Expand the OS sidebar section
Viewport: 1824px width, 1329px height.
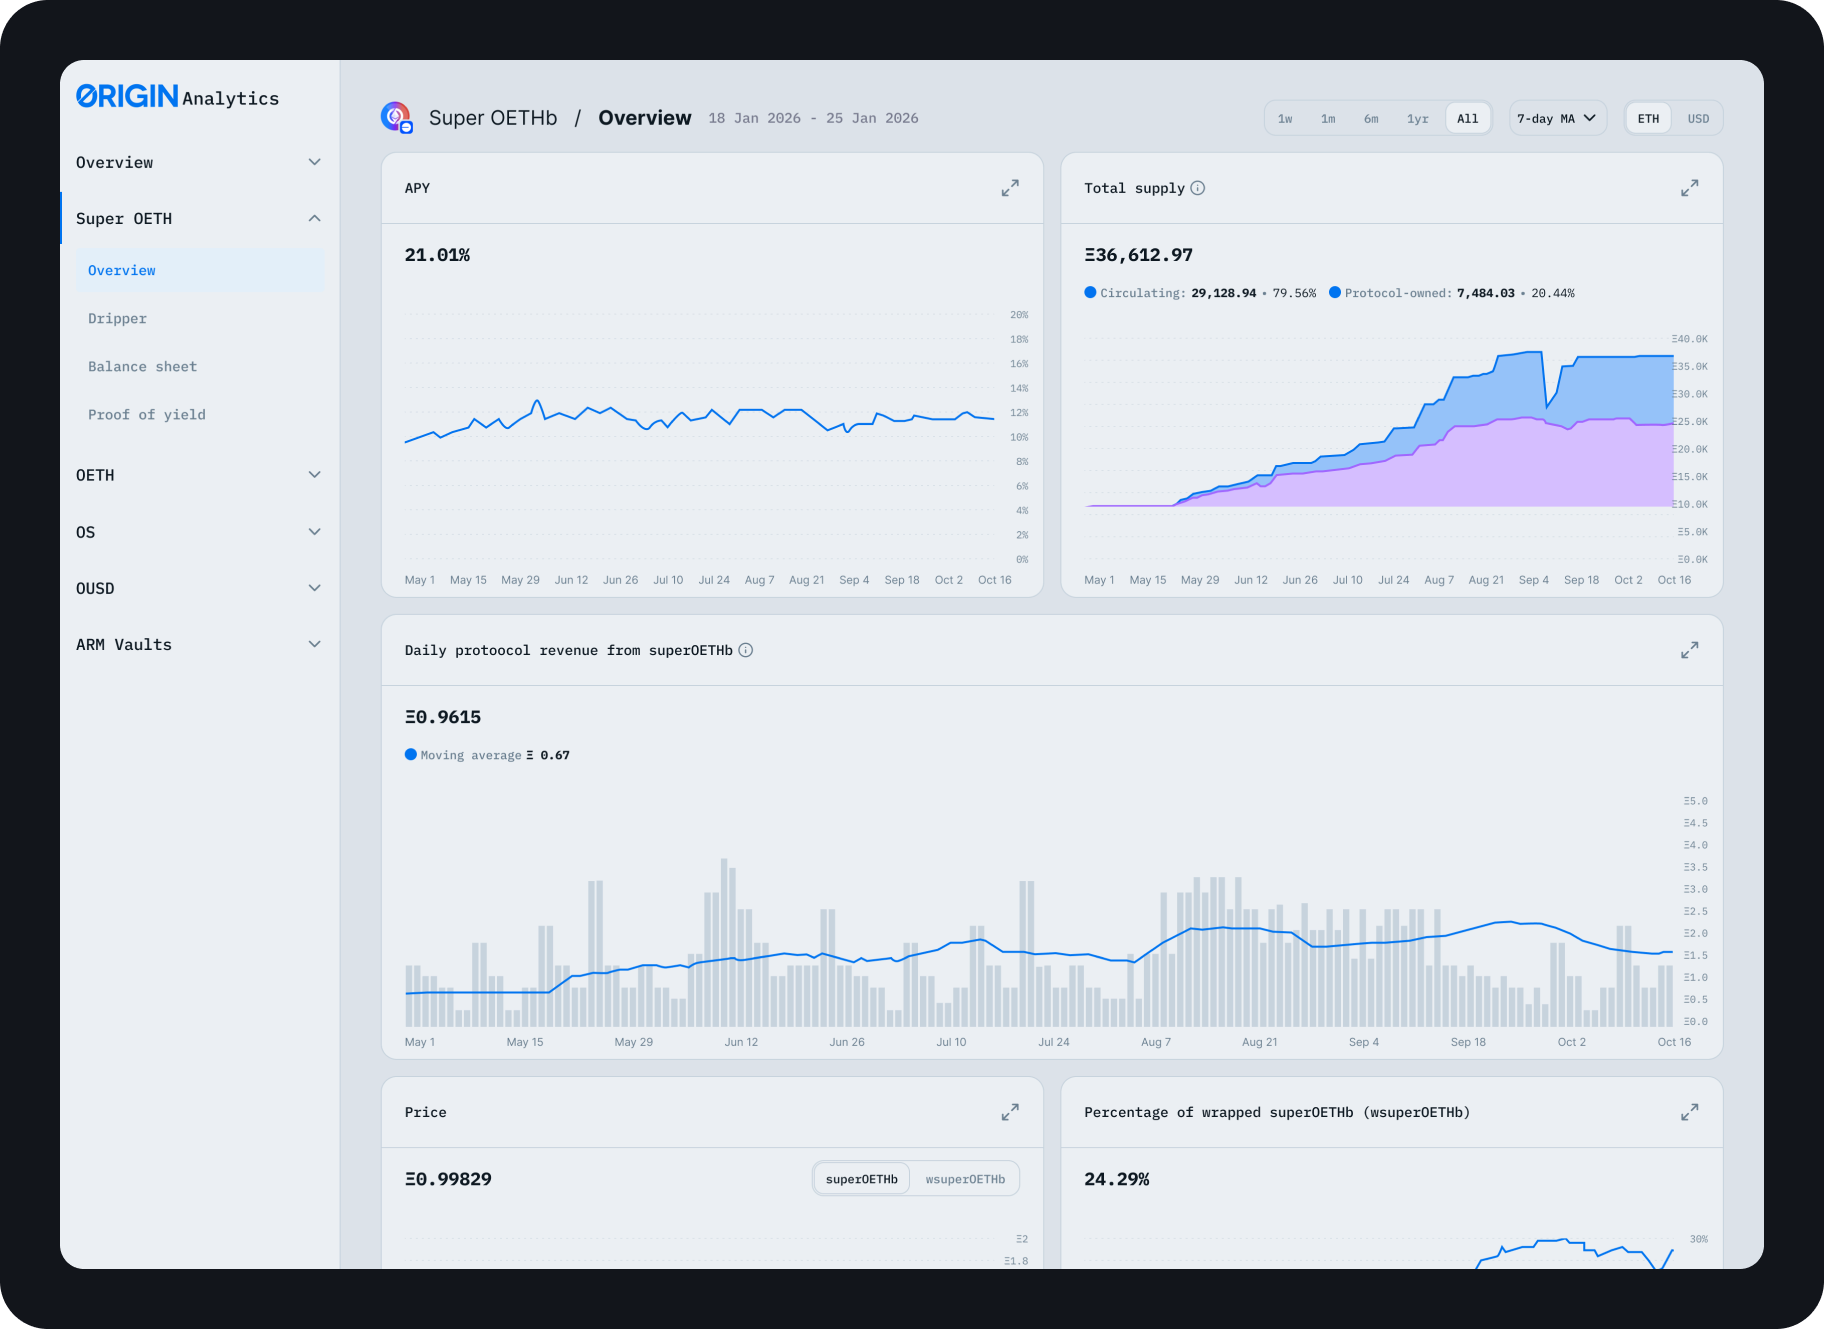click(198, 532)
